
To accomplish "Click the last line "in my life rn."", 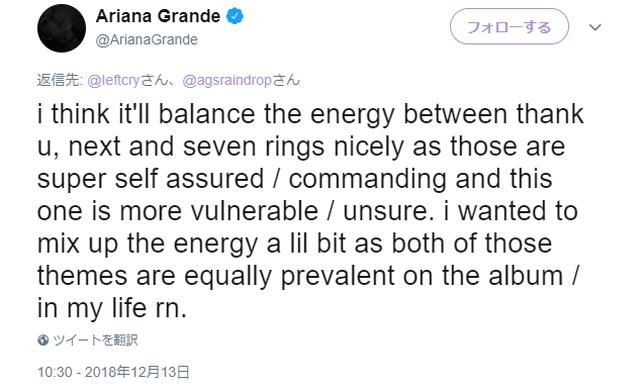I will tap(112, 308).
